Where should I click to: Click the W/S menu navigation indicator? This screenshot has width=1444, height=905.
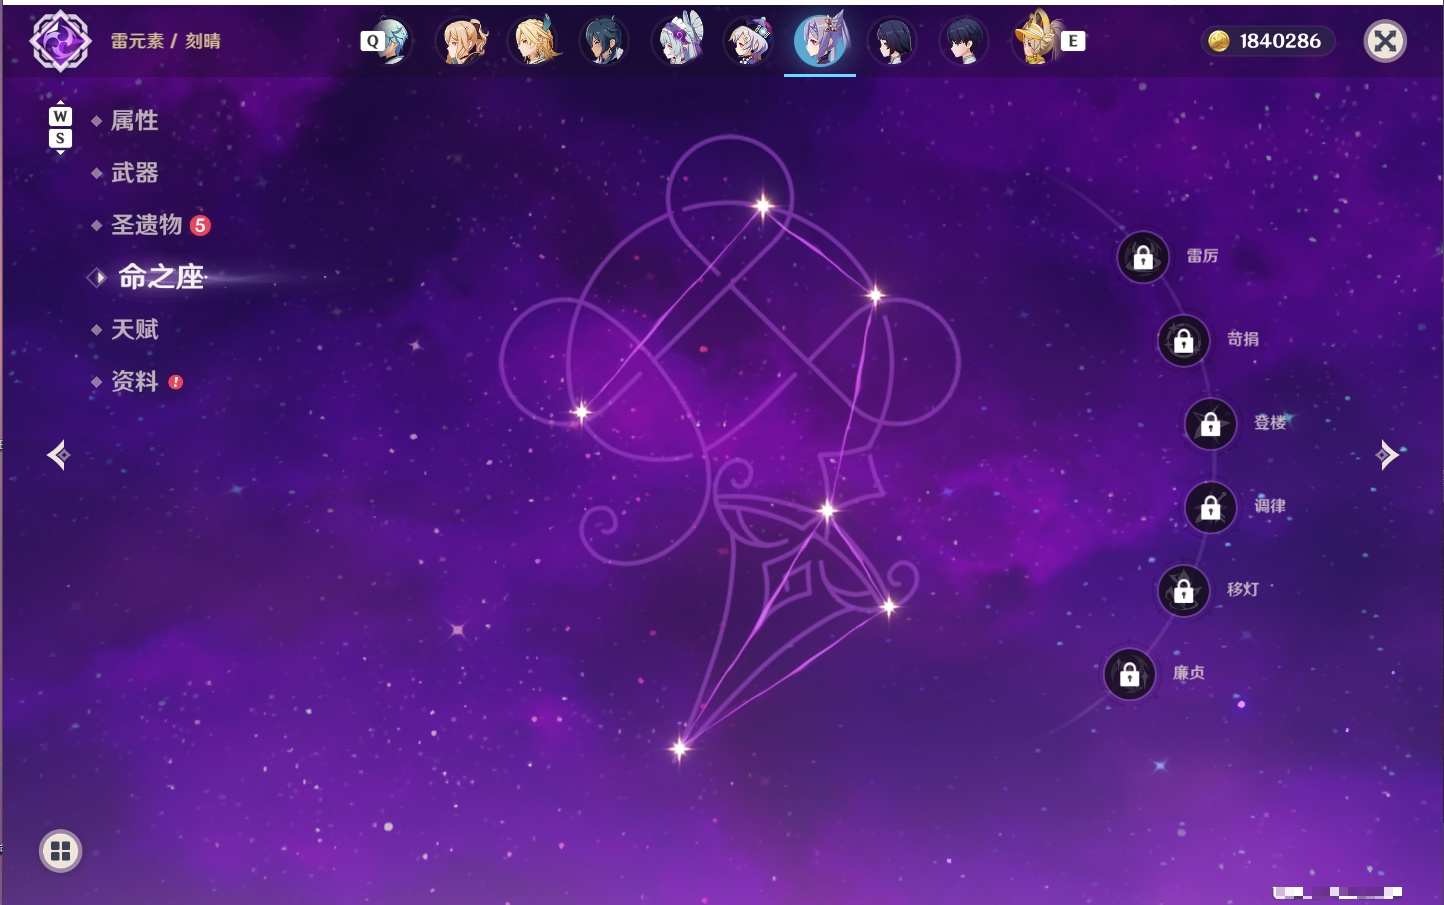60,127
